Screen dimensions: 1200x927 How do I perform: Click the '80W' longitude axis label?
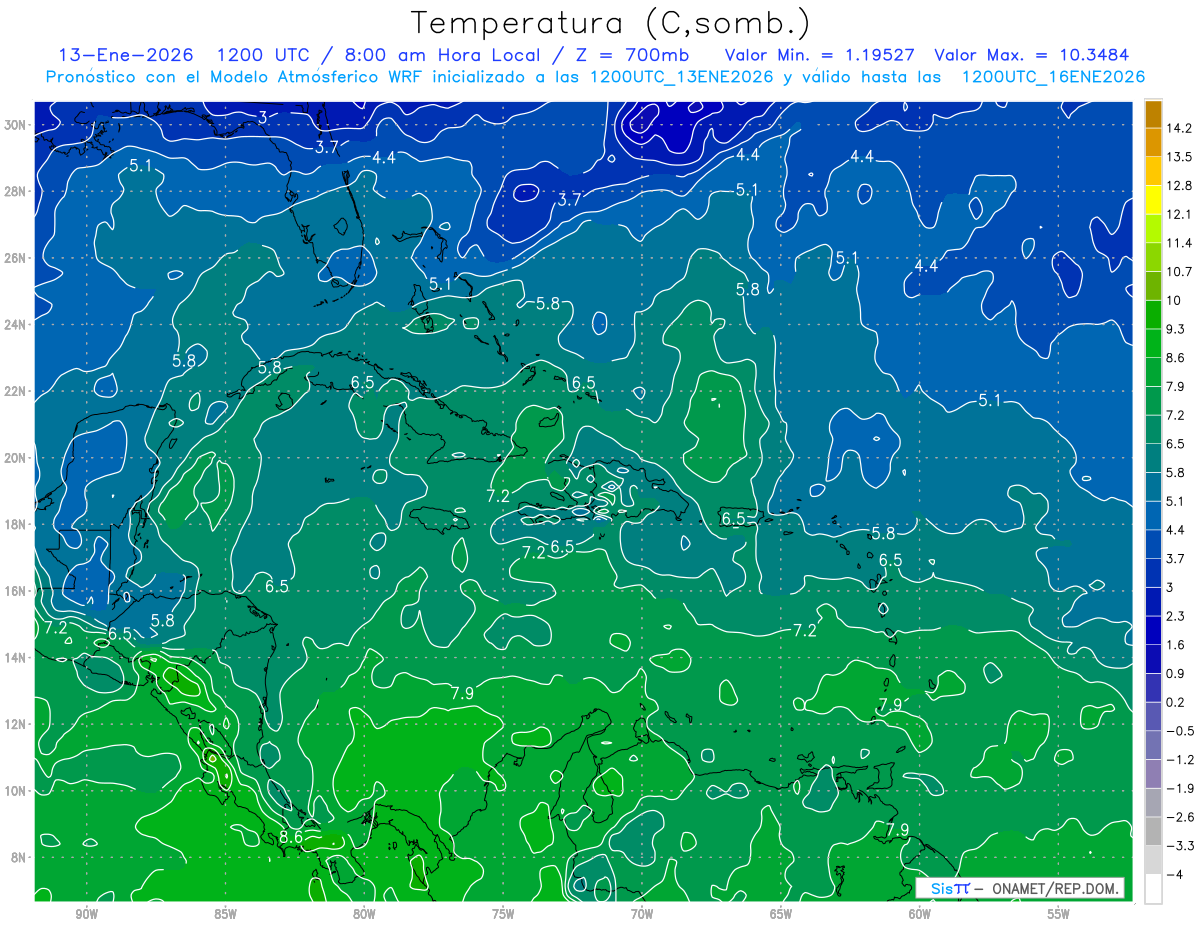[x=364, y=914]
